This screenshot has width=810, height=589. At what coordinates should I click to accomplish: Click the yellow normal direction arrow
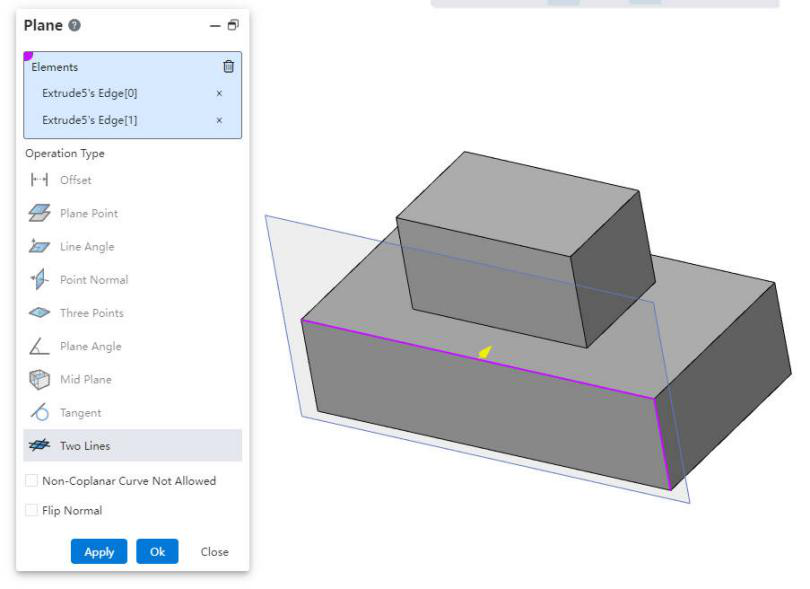pos(485,352)
